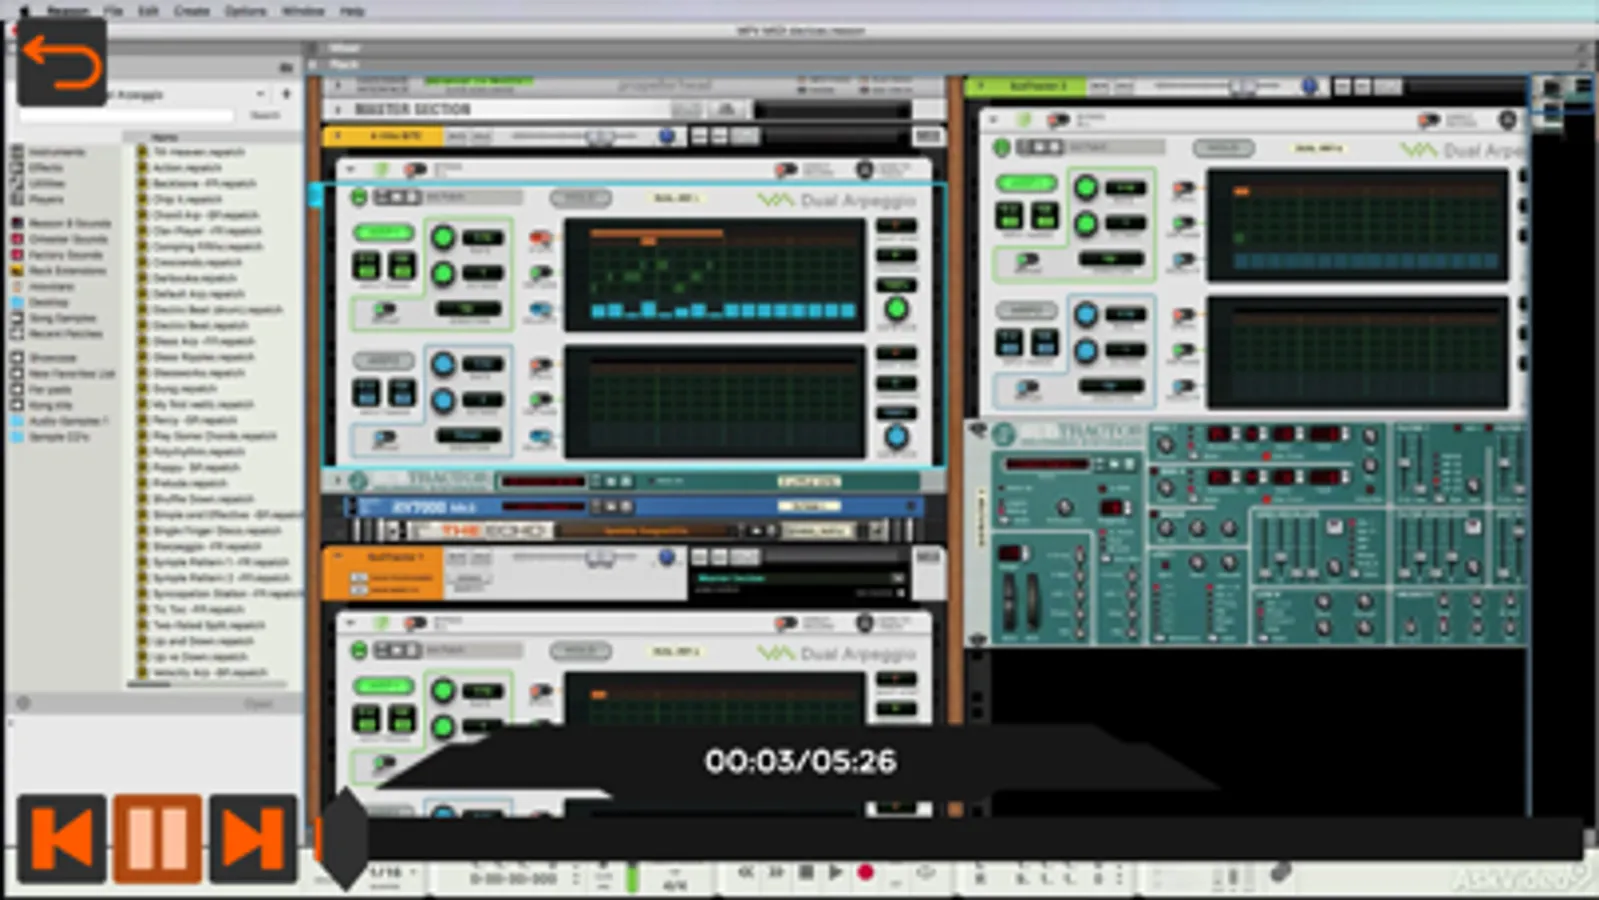Fold the first yellow mix channel strip
Screen dimensions: 1599x900
pos(337,135)
